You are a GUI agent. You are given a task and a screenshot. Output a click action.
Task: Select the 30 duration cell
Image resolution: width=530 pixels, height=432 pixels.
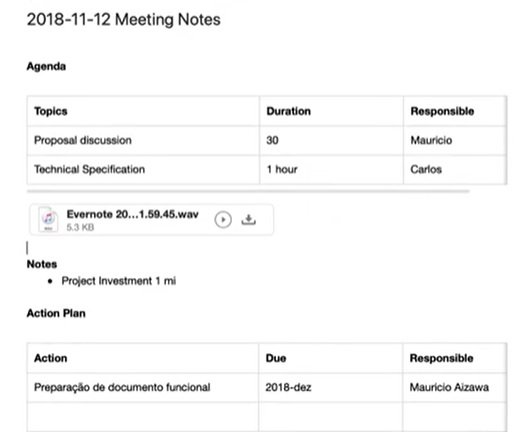click(331, 141)
